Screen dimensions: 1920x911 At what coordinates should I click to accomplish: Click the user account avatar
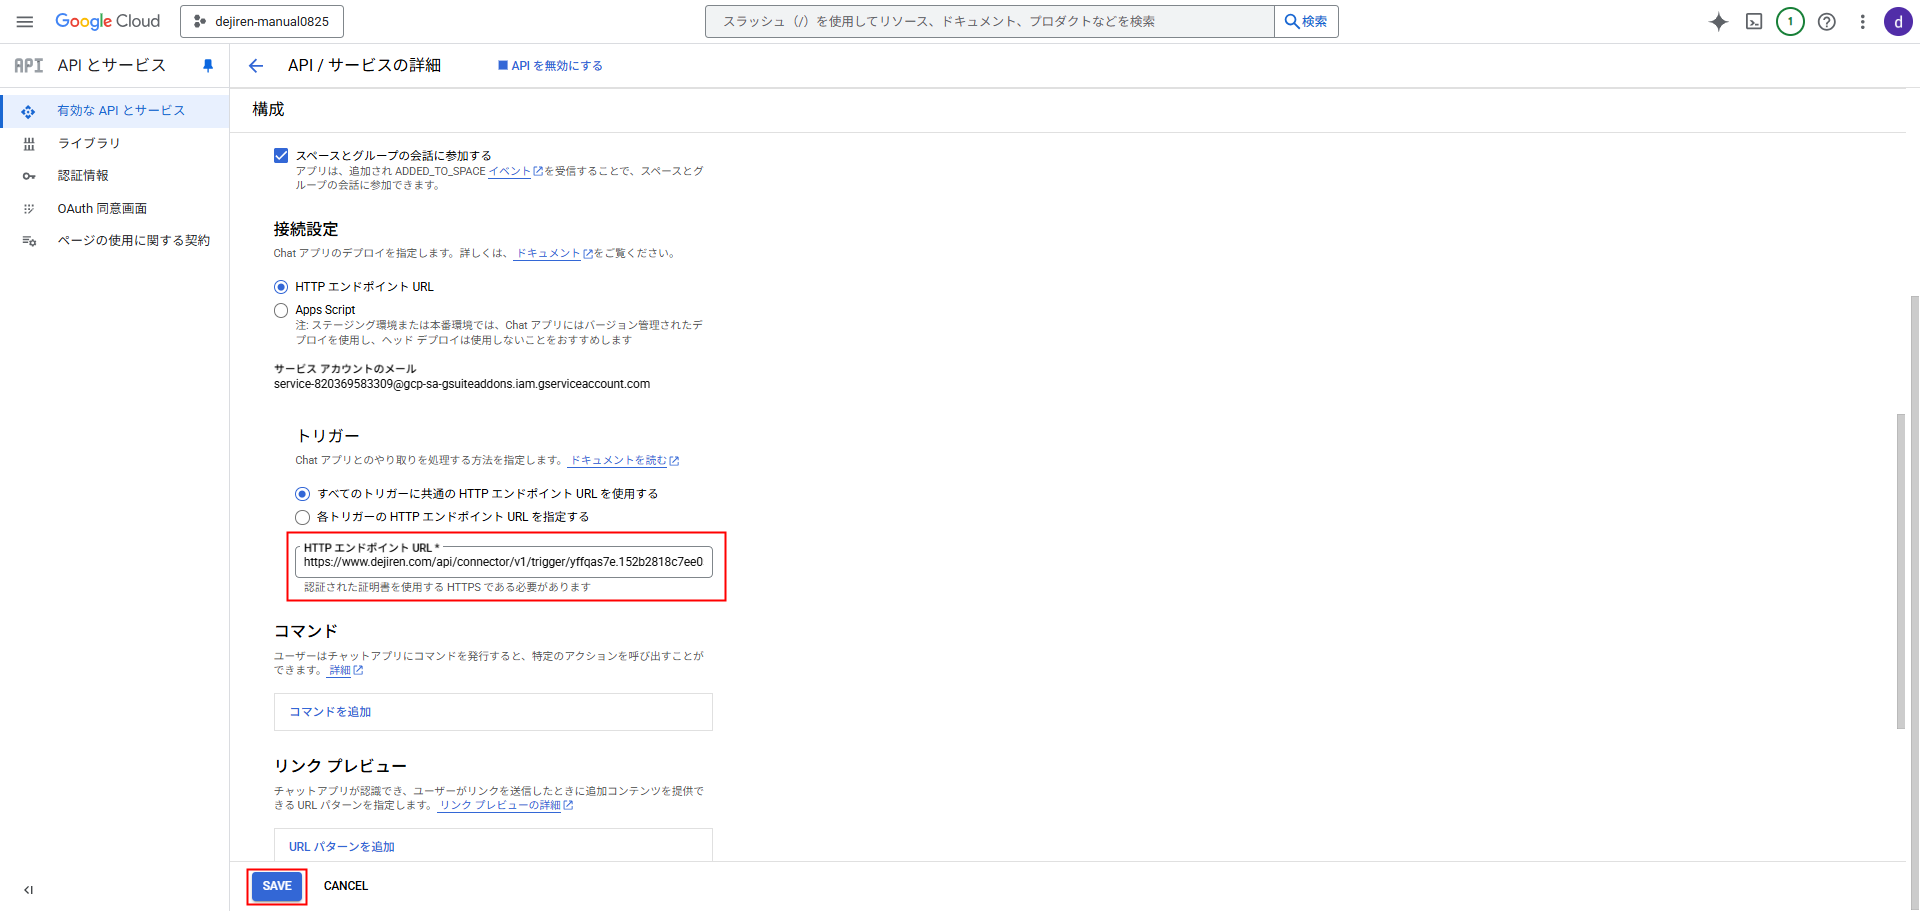1897,22
